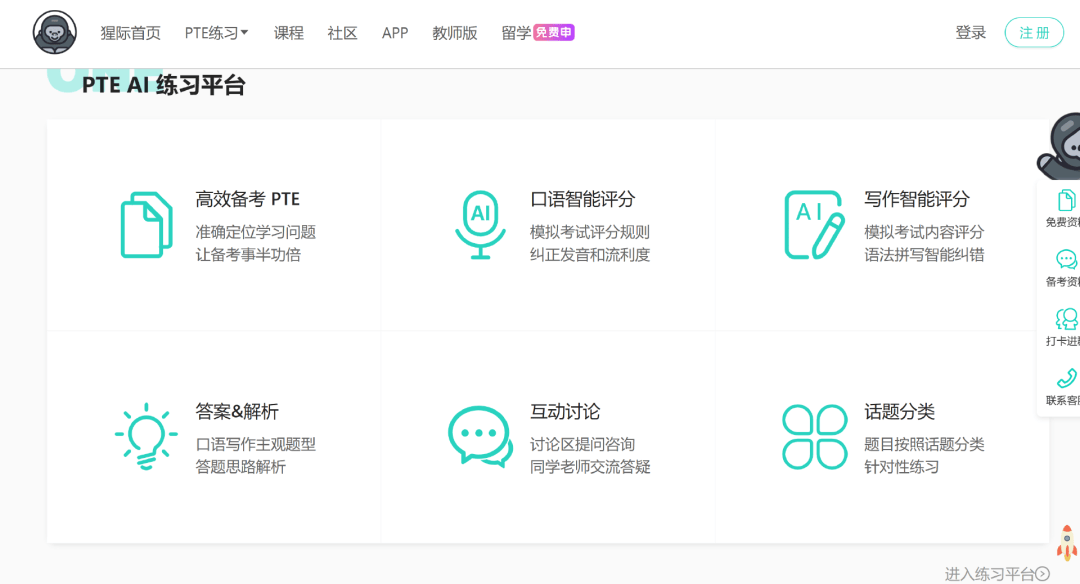The image size is (1080, 584).
Task: Select 写作智能评分 heading
Action: click(917, 199)
